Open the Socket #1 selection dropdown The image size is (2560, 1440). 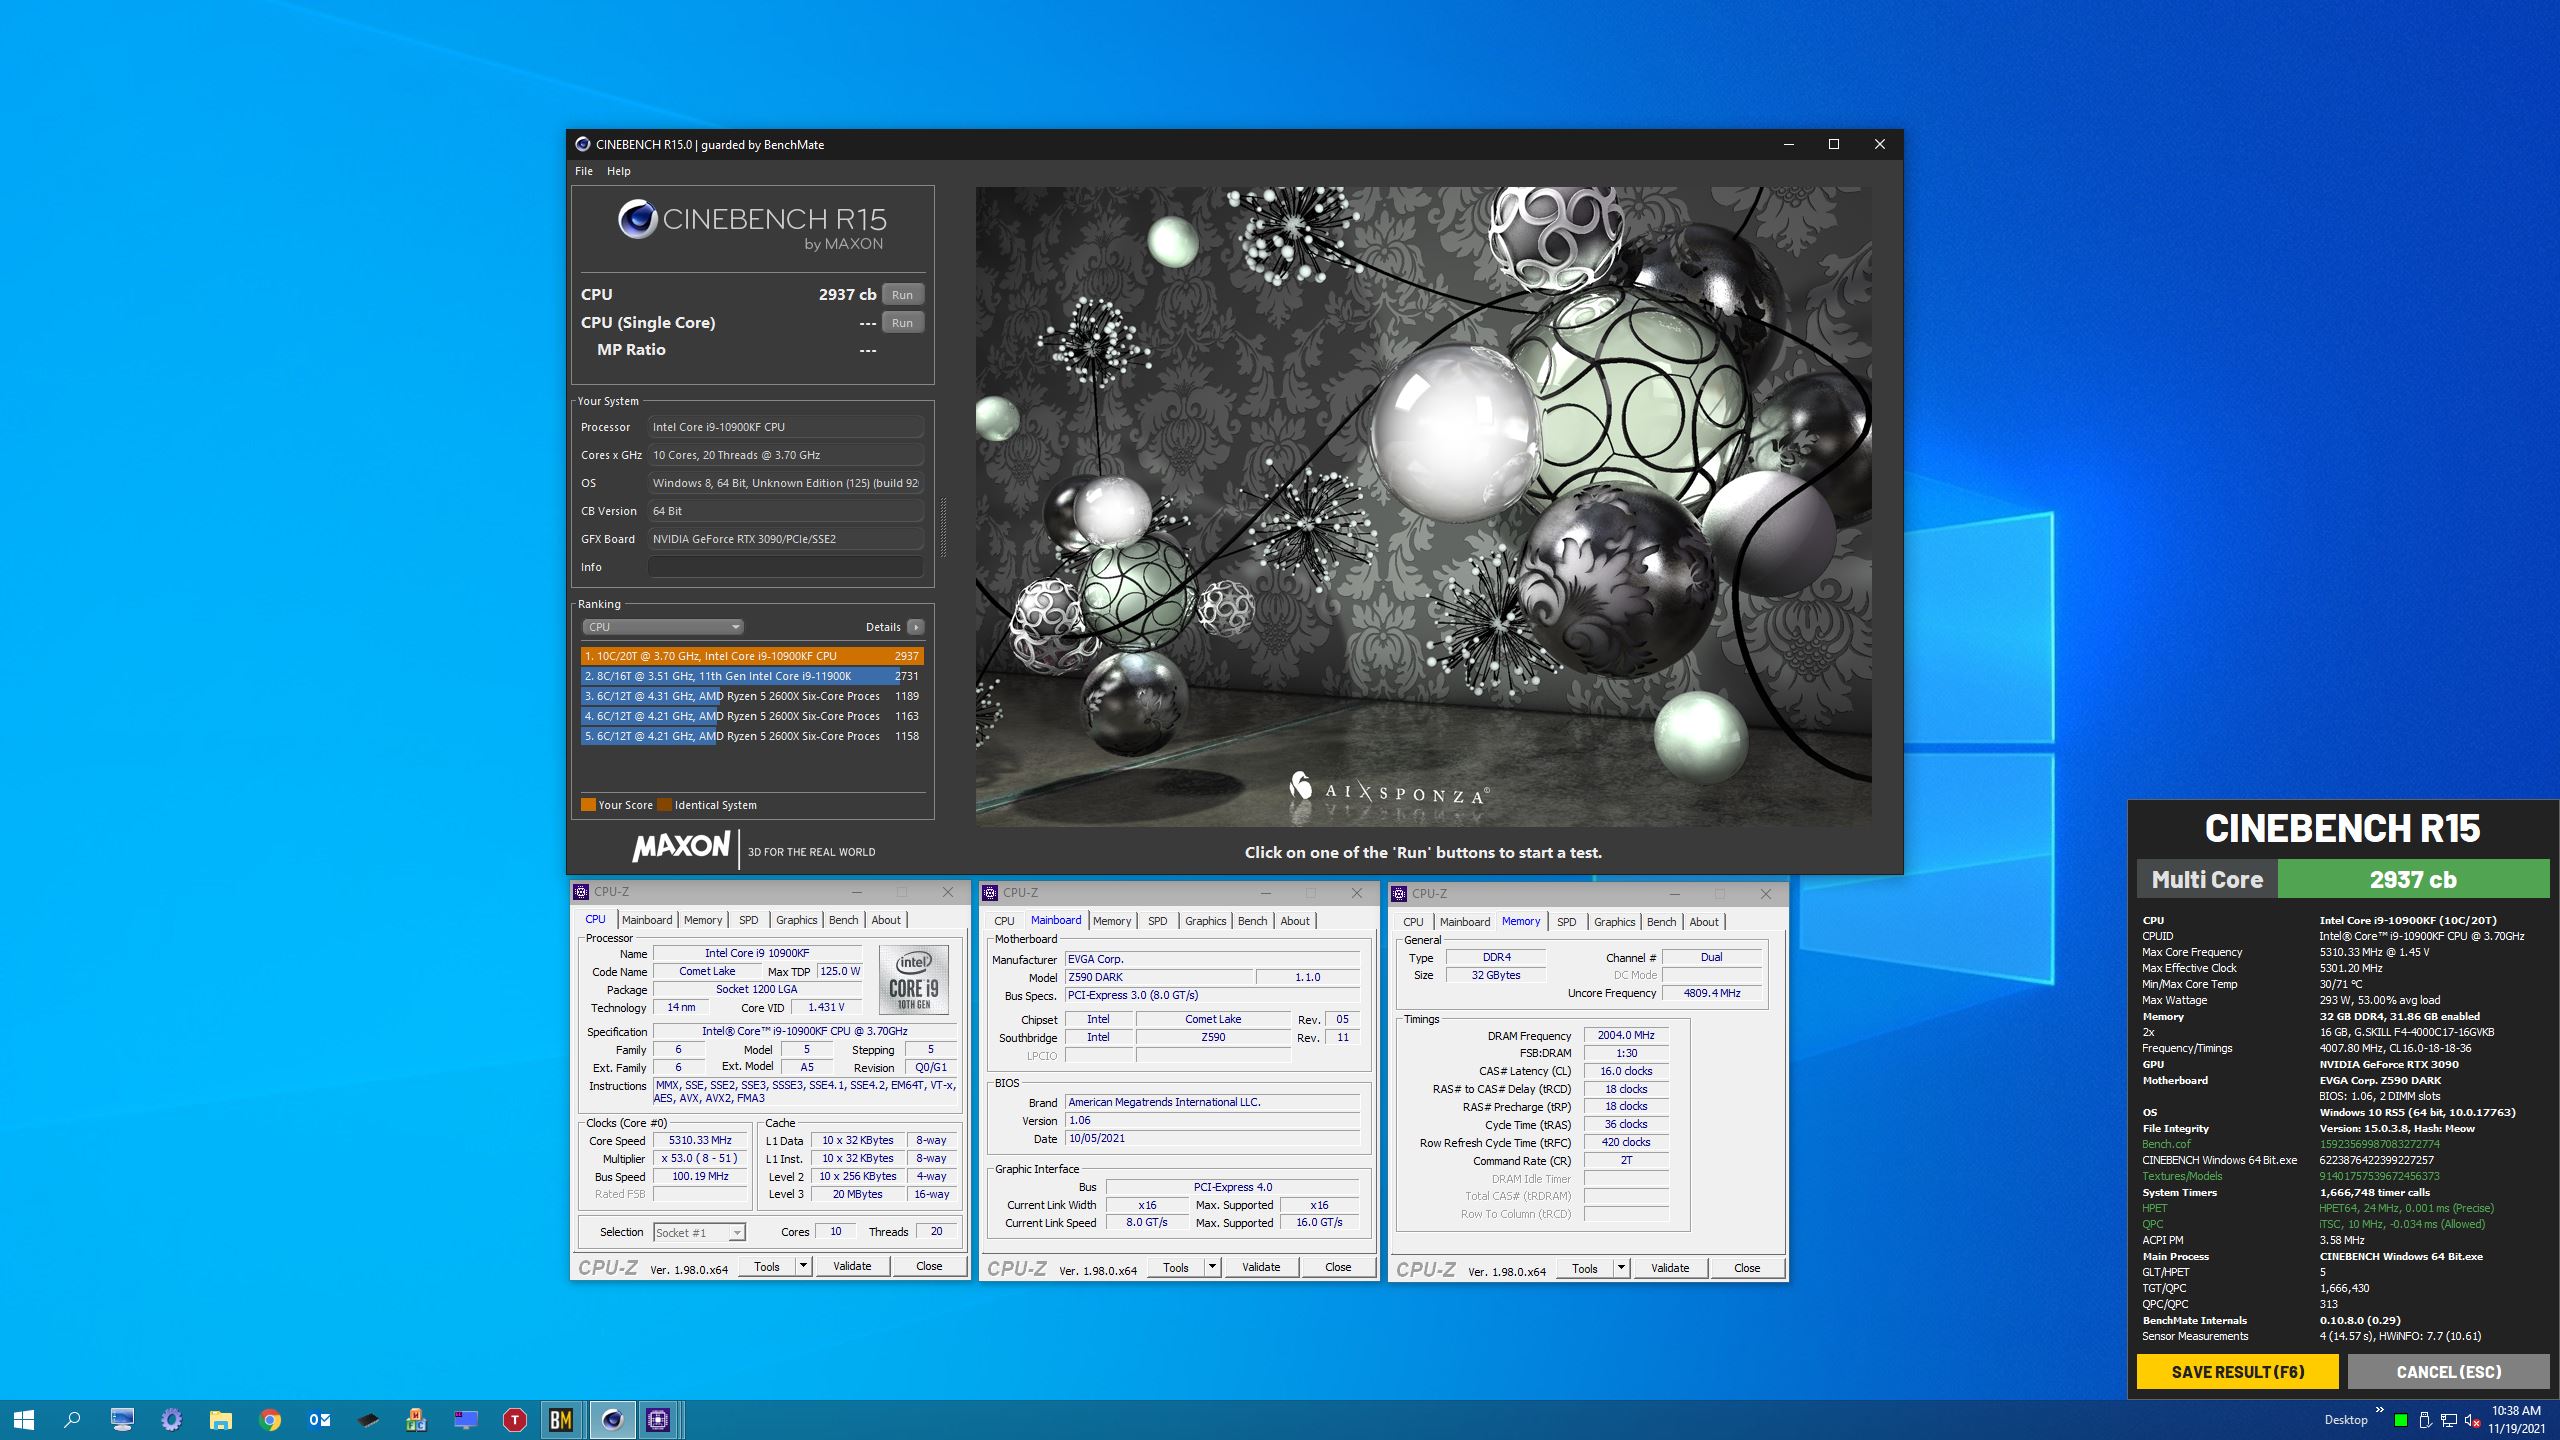(x=699, y=1232)
